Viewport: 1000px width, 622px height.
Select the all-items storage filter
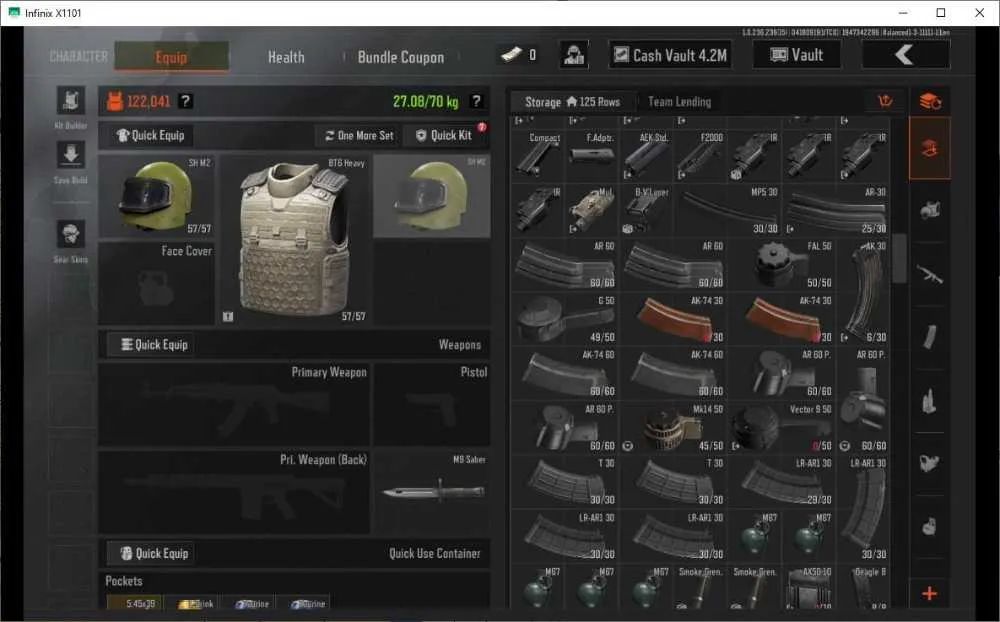(x=929, y=148)
